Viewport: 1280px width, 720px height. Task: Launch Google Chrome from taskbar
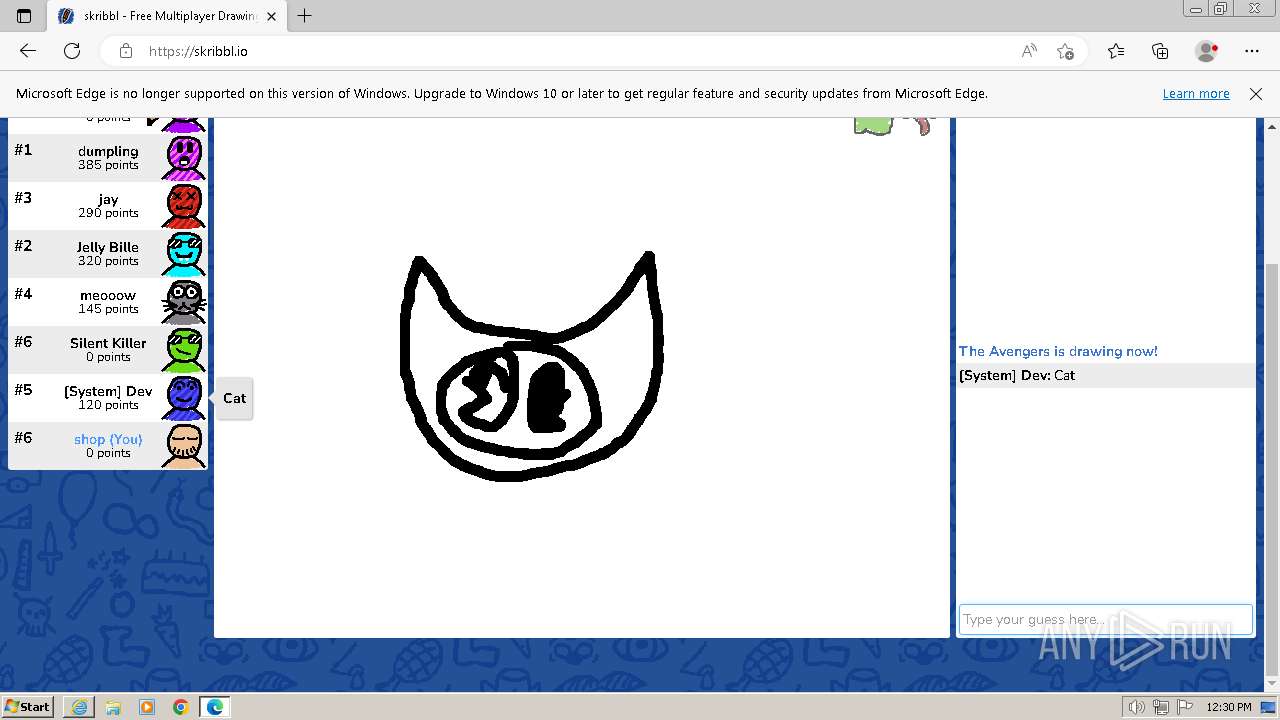click(181, 707)
